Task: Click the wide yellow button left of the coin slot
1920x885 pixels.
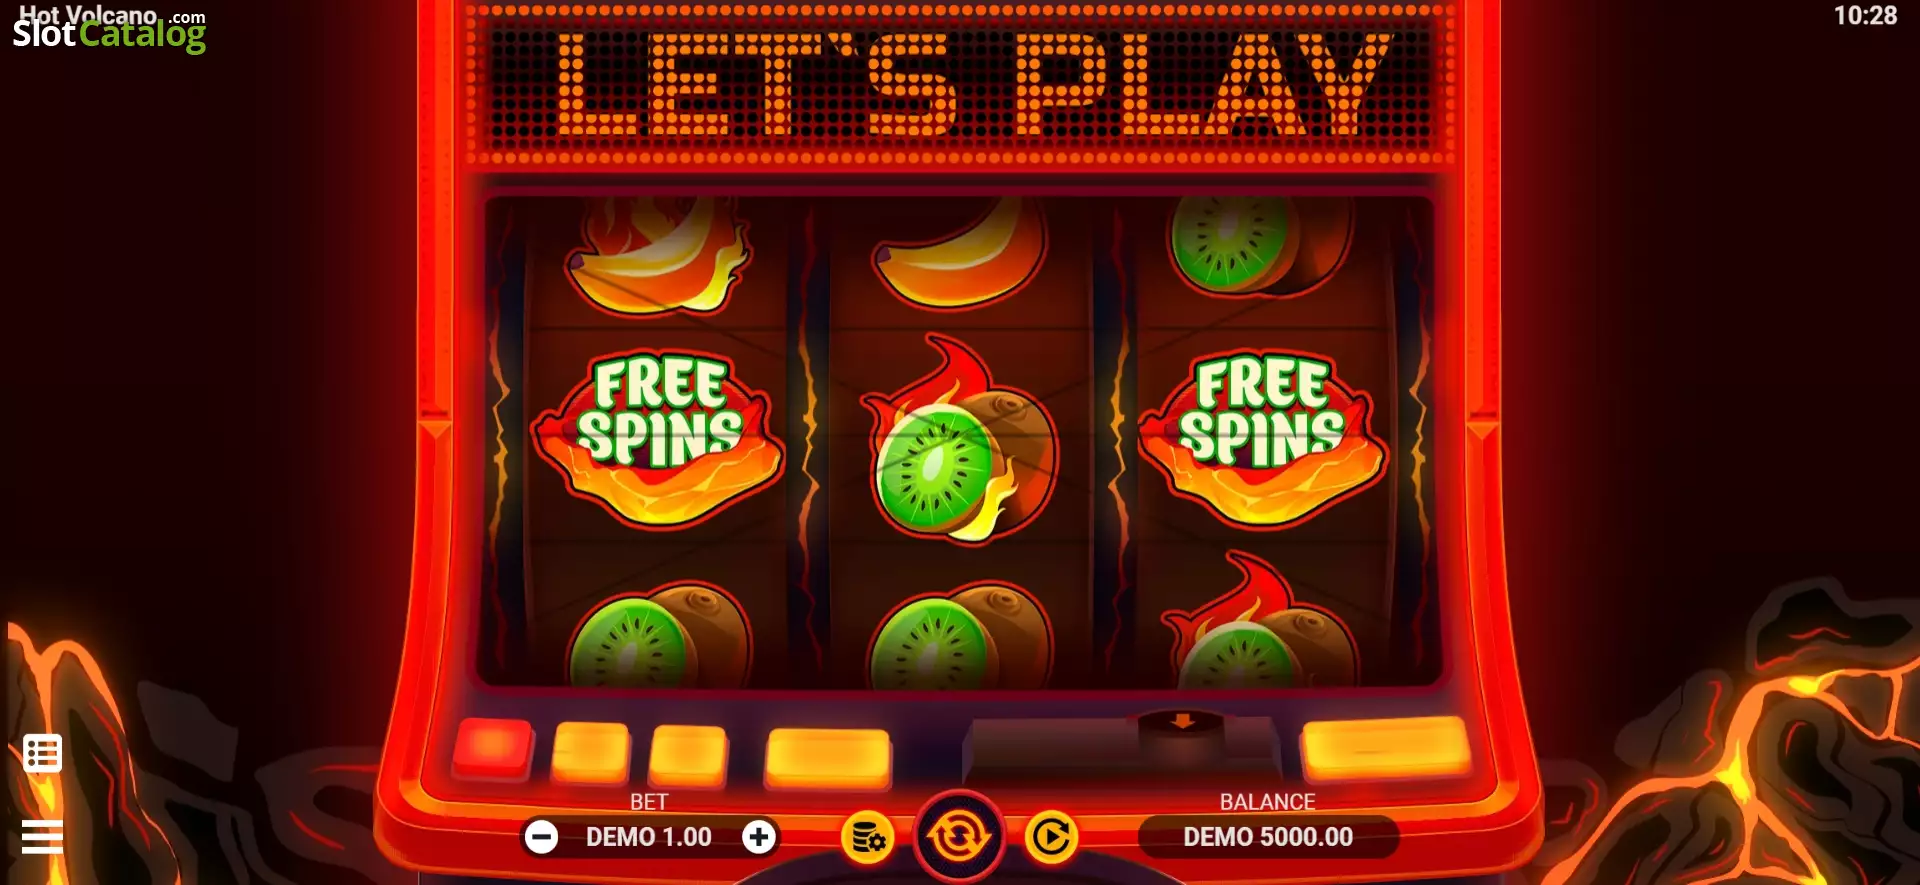Action: (828, 758)
